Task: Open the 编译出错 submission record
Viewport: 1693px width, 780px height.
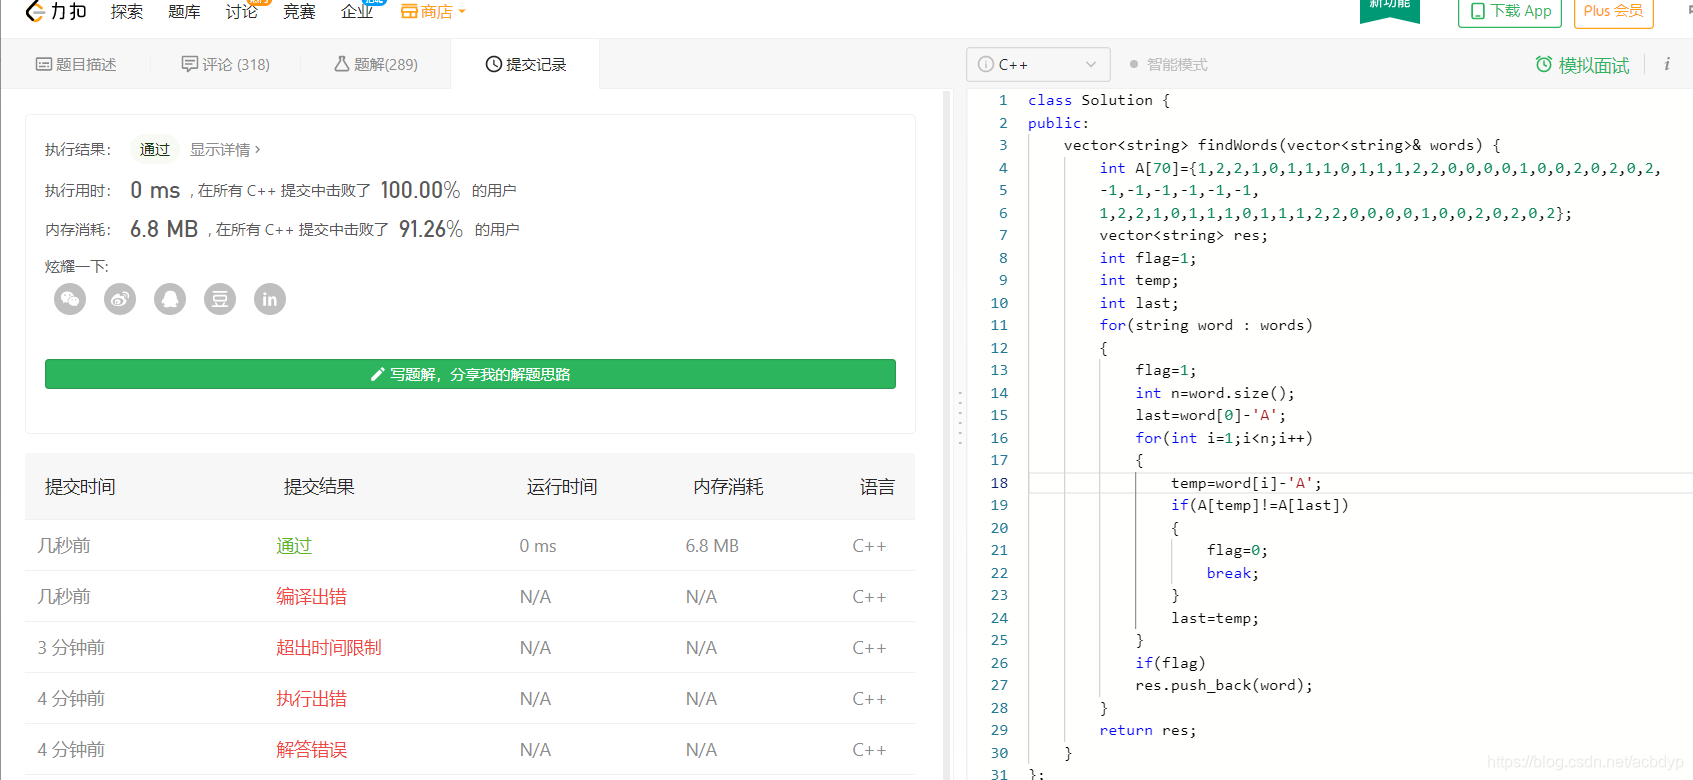Action: coord(311,597)
